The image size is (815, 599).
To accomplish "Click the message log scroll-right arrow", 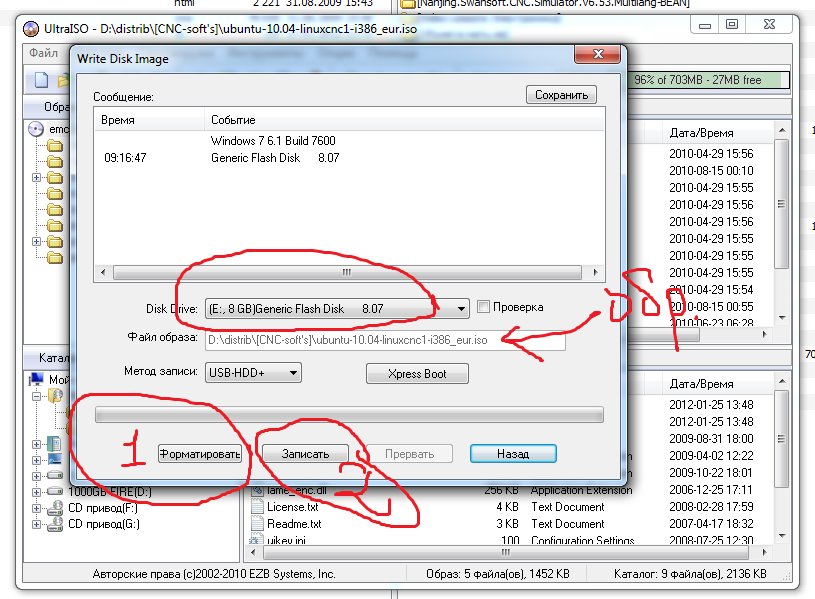I will [595, 272].
